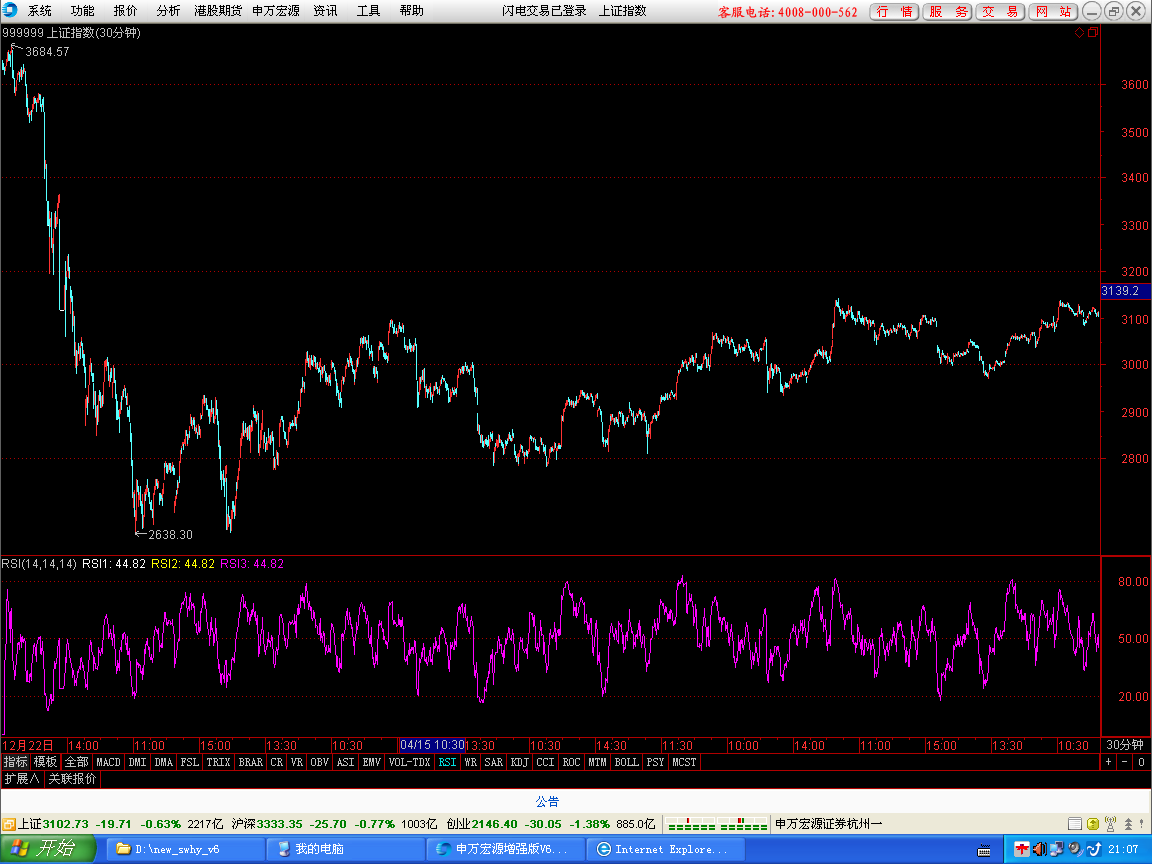Click the 30分钟 period selector under the chart
This screenshot has width=1152, height=864.
click(x=1125, y=745)
